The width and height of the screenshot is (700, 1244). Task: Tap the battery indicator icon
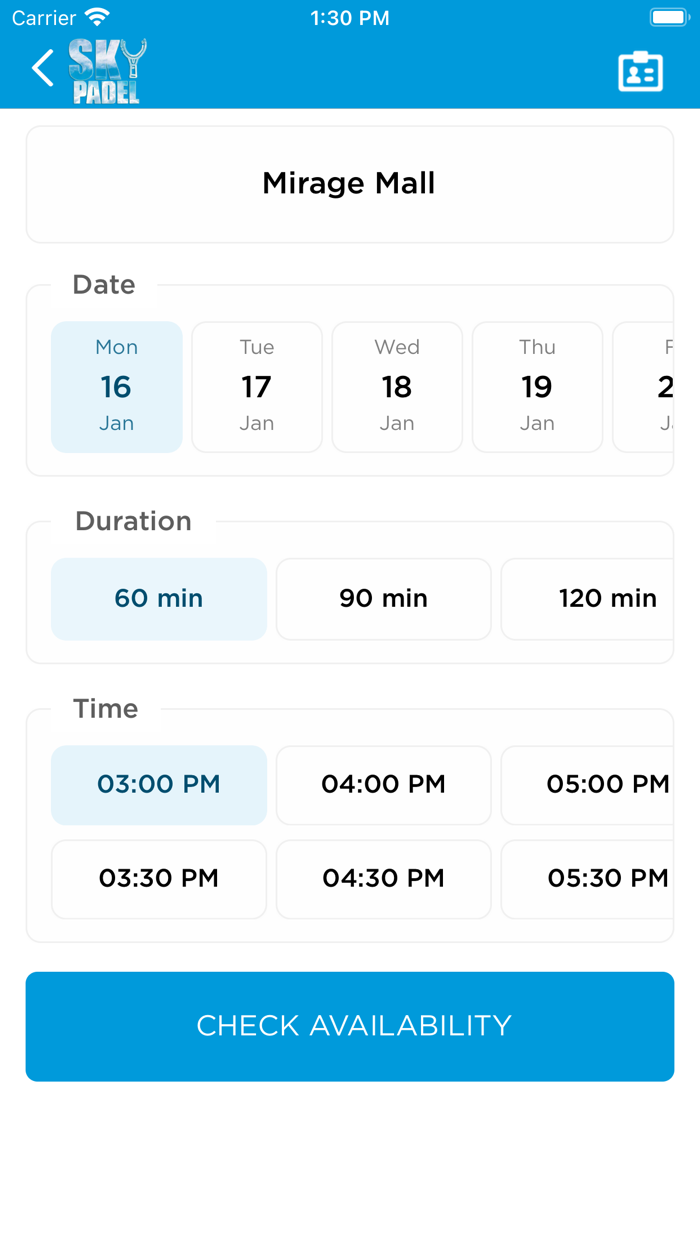click(668, 18)
